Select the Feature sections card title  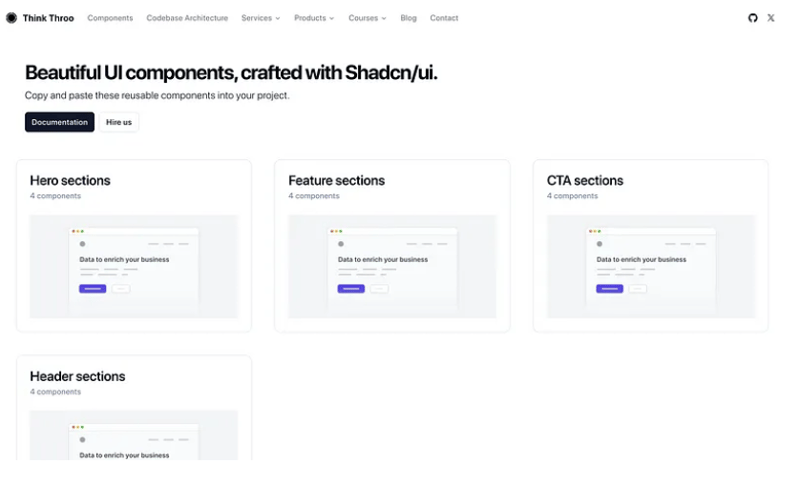click(x=336, y=181)
